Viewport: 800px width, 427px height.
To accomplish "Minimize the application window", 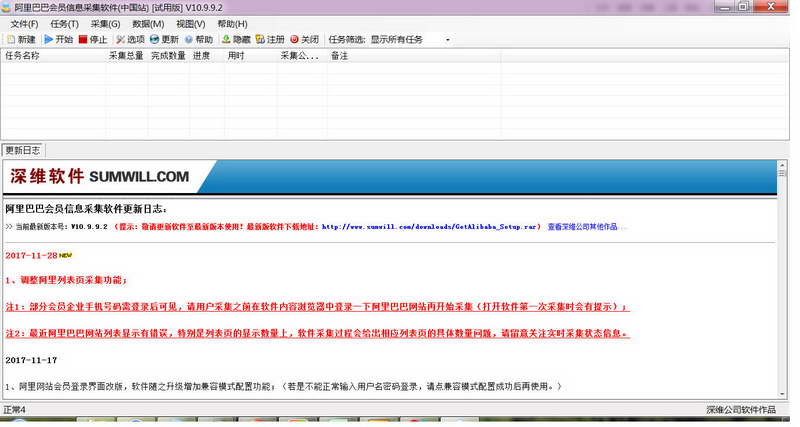I will 724,7.
